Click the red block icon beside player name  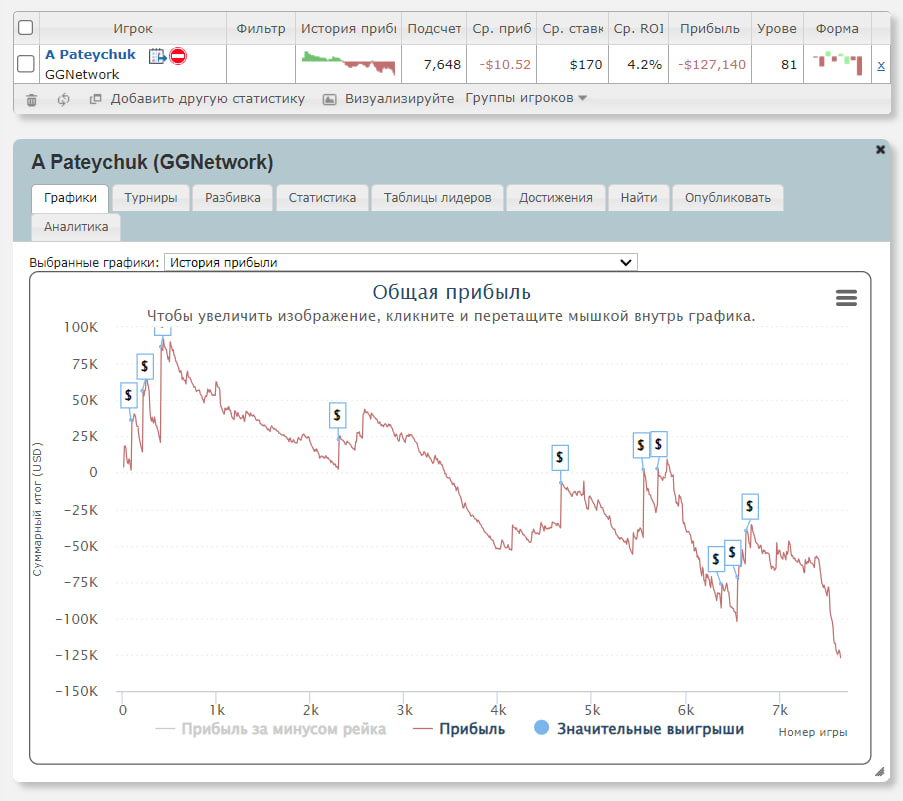pyautogui.click(x=178, y=56)
